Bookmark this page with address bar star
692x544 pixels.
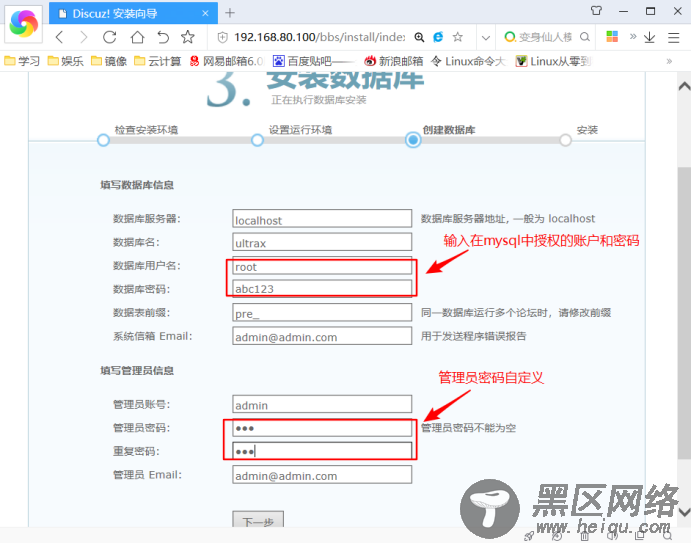pos(458,37)
